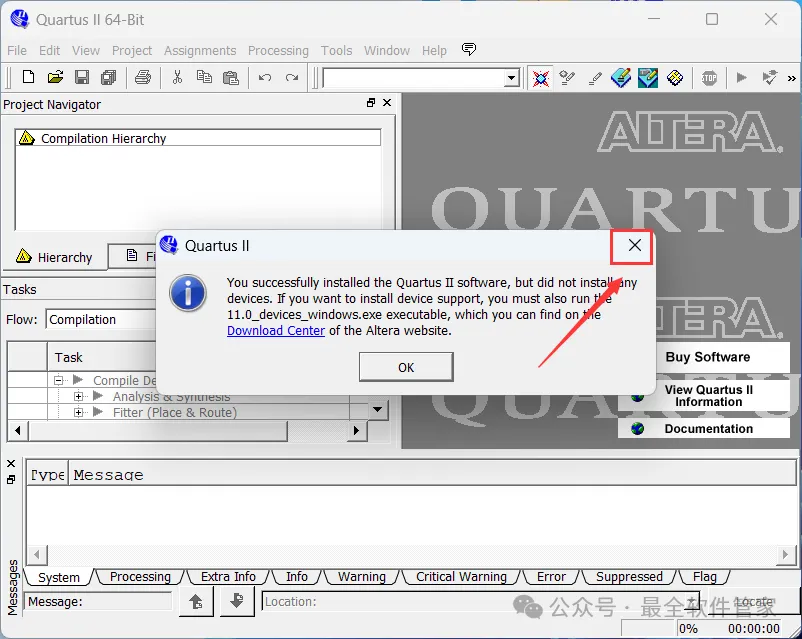802x639 pixels.
Task: Start Compilation with the play arrow
Action: click(741, 78)
